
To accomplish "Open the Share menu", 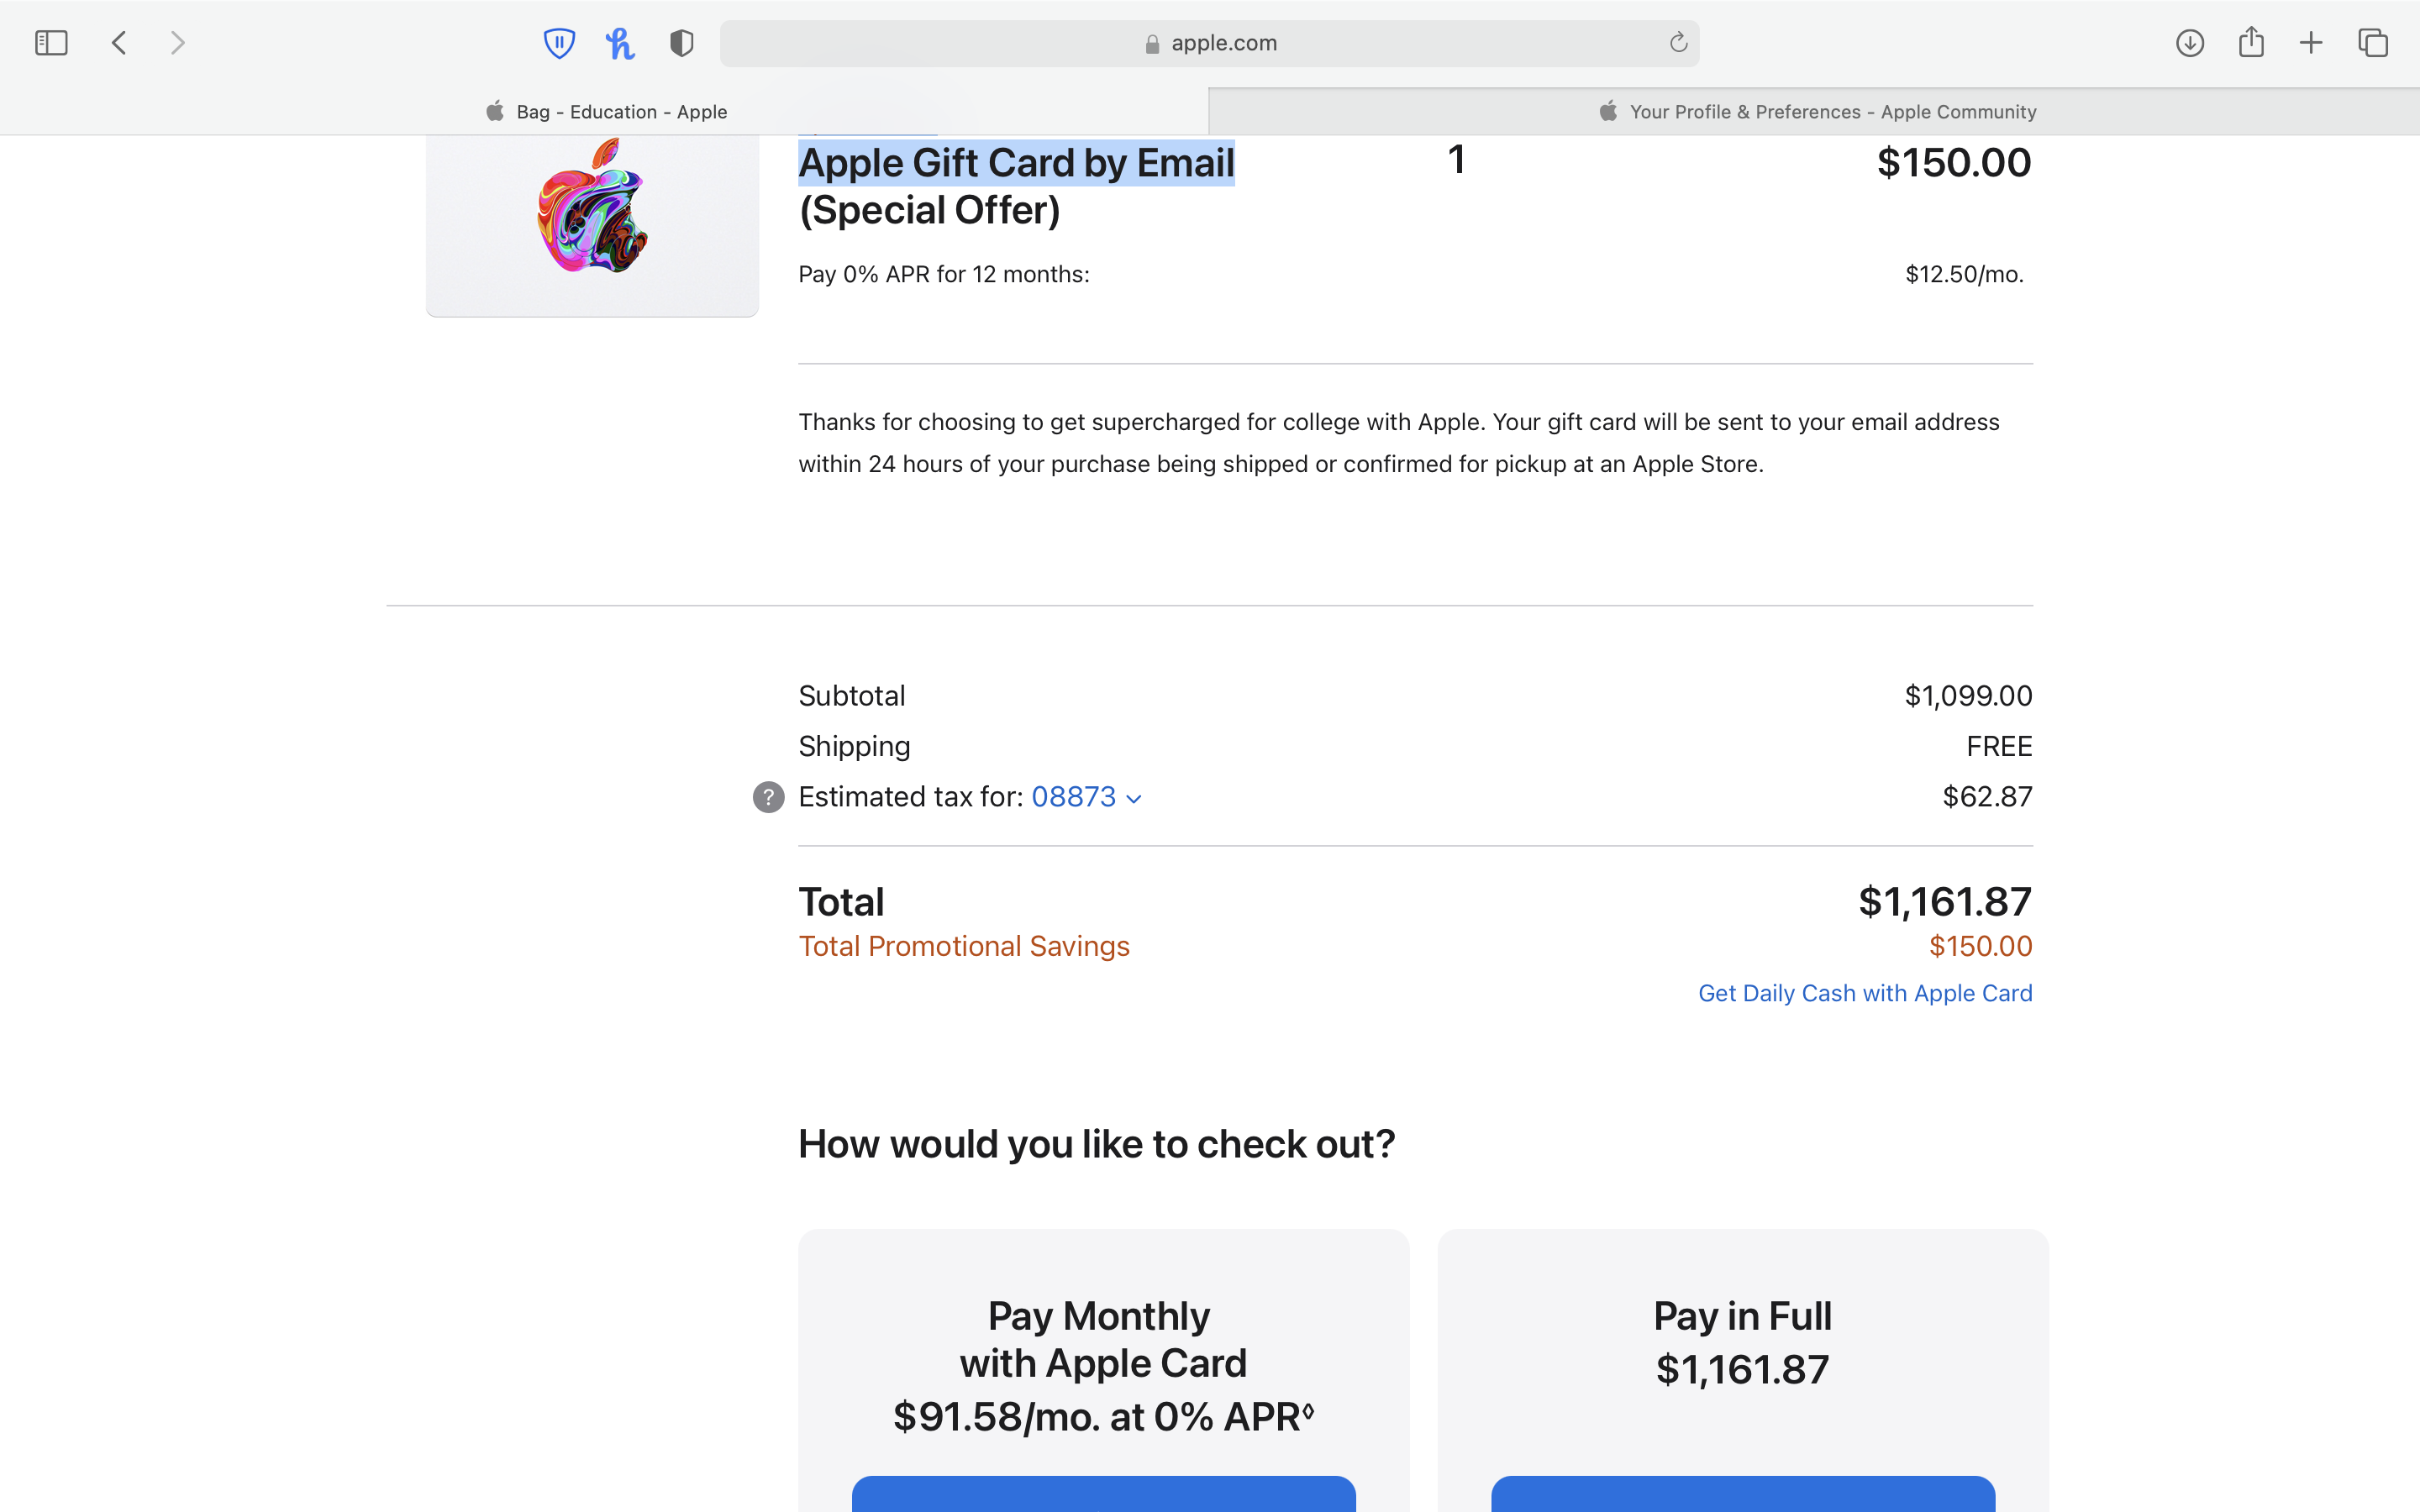I will [x=2251, y=43].
